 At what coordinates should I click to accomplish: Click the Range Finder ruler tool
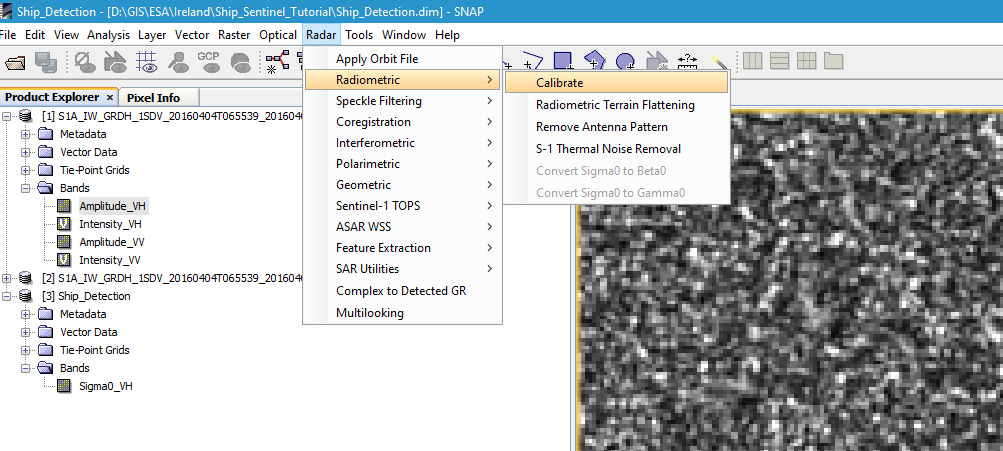coord(688,62)
